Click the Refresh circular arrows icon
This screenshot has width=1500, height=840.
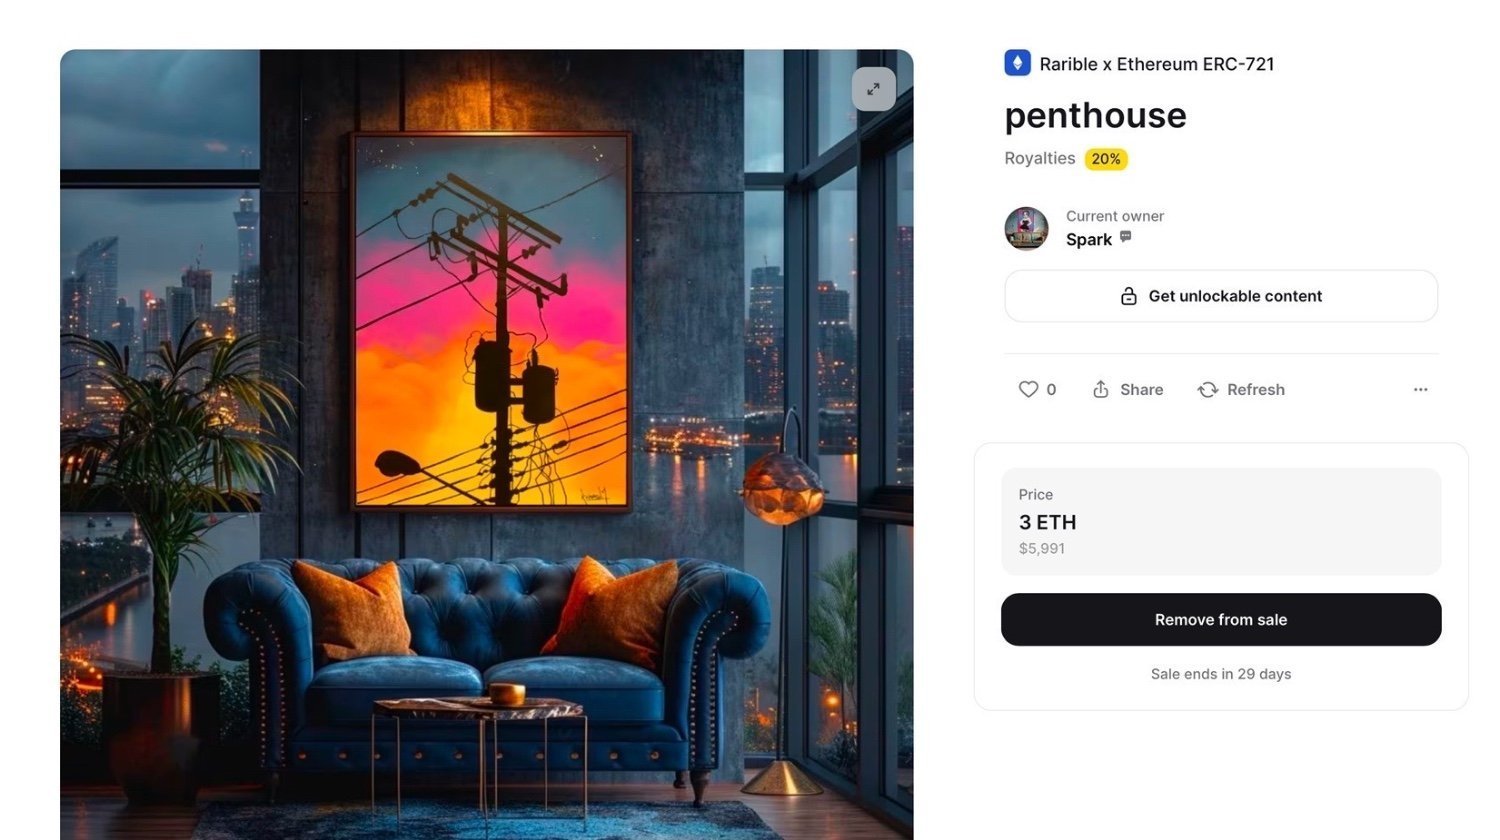1208,389
